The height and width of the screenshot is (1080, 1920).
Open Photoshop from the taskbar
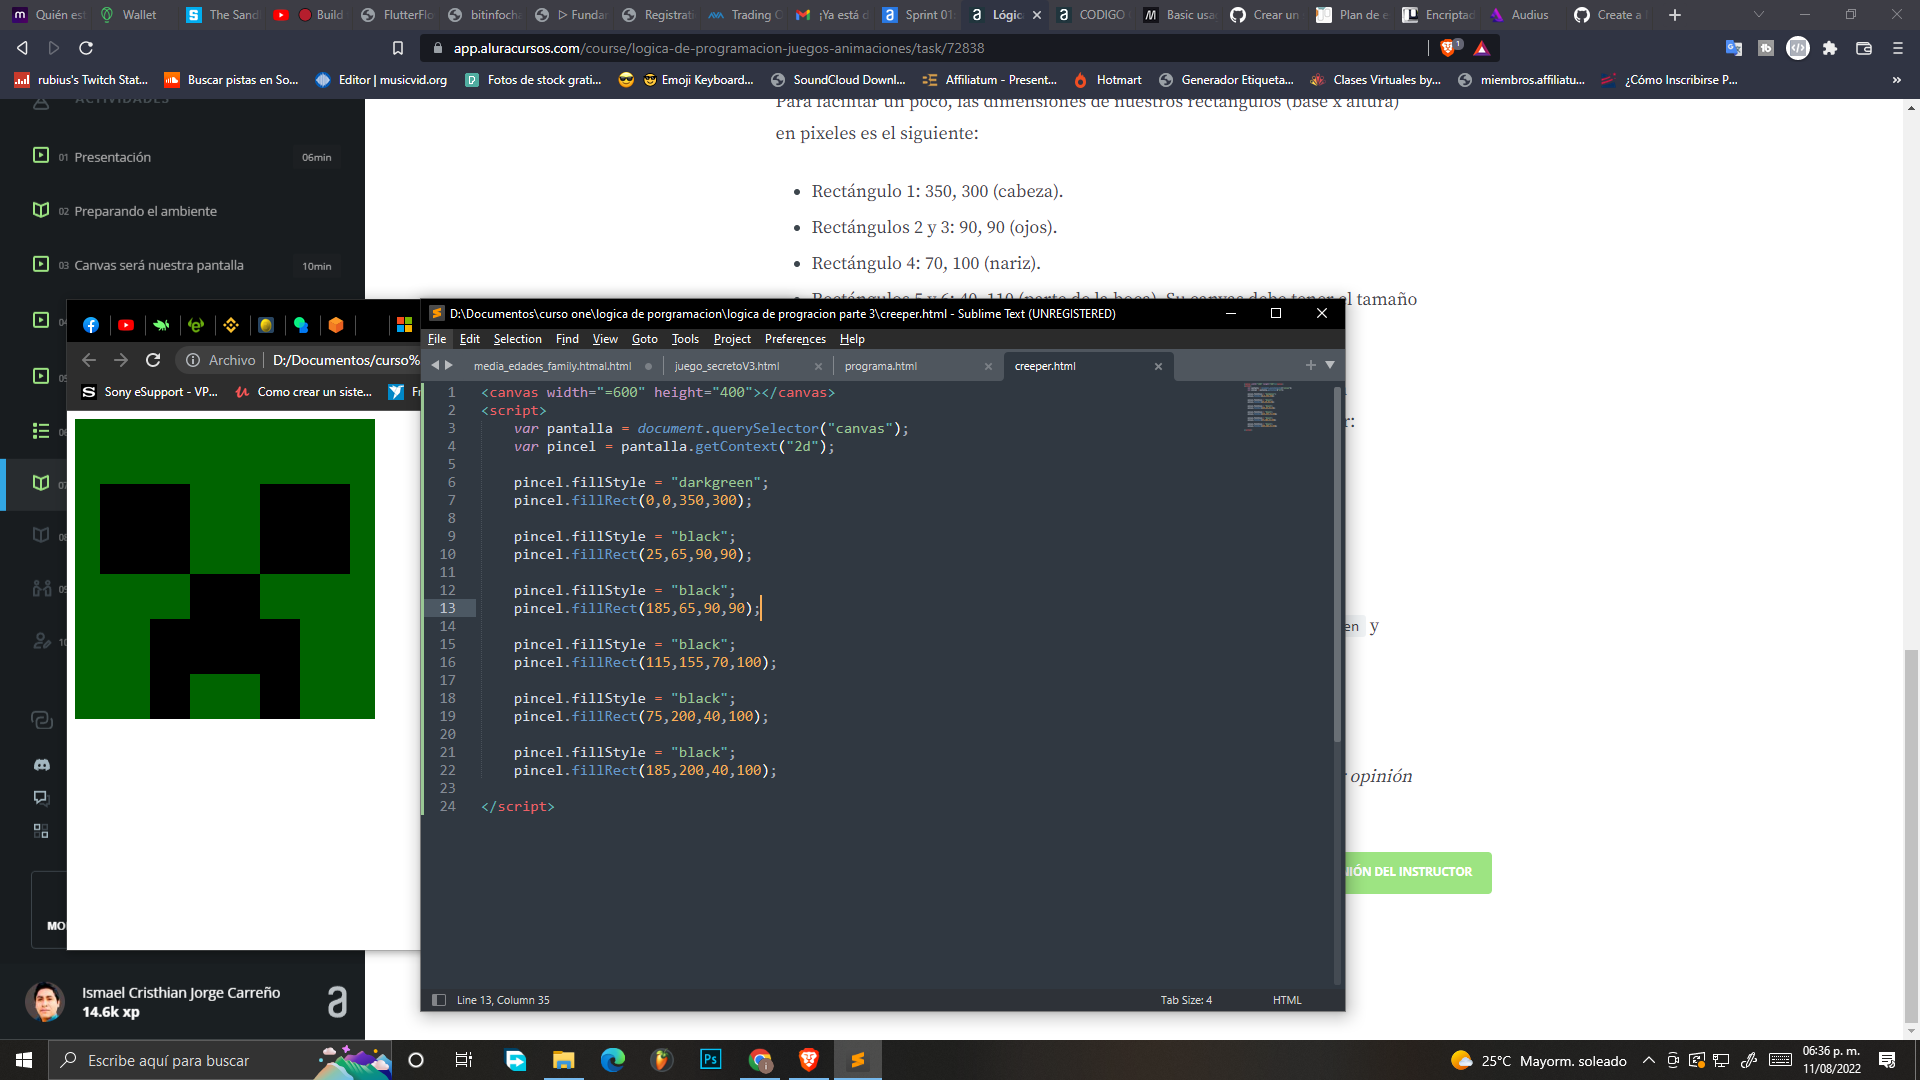711,1060
